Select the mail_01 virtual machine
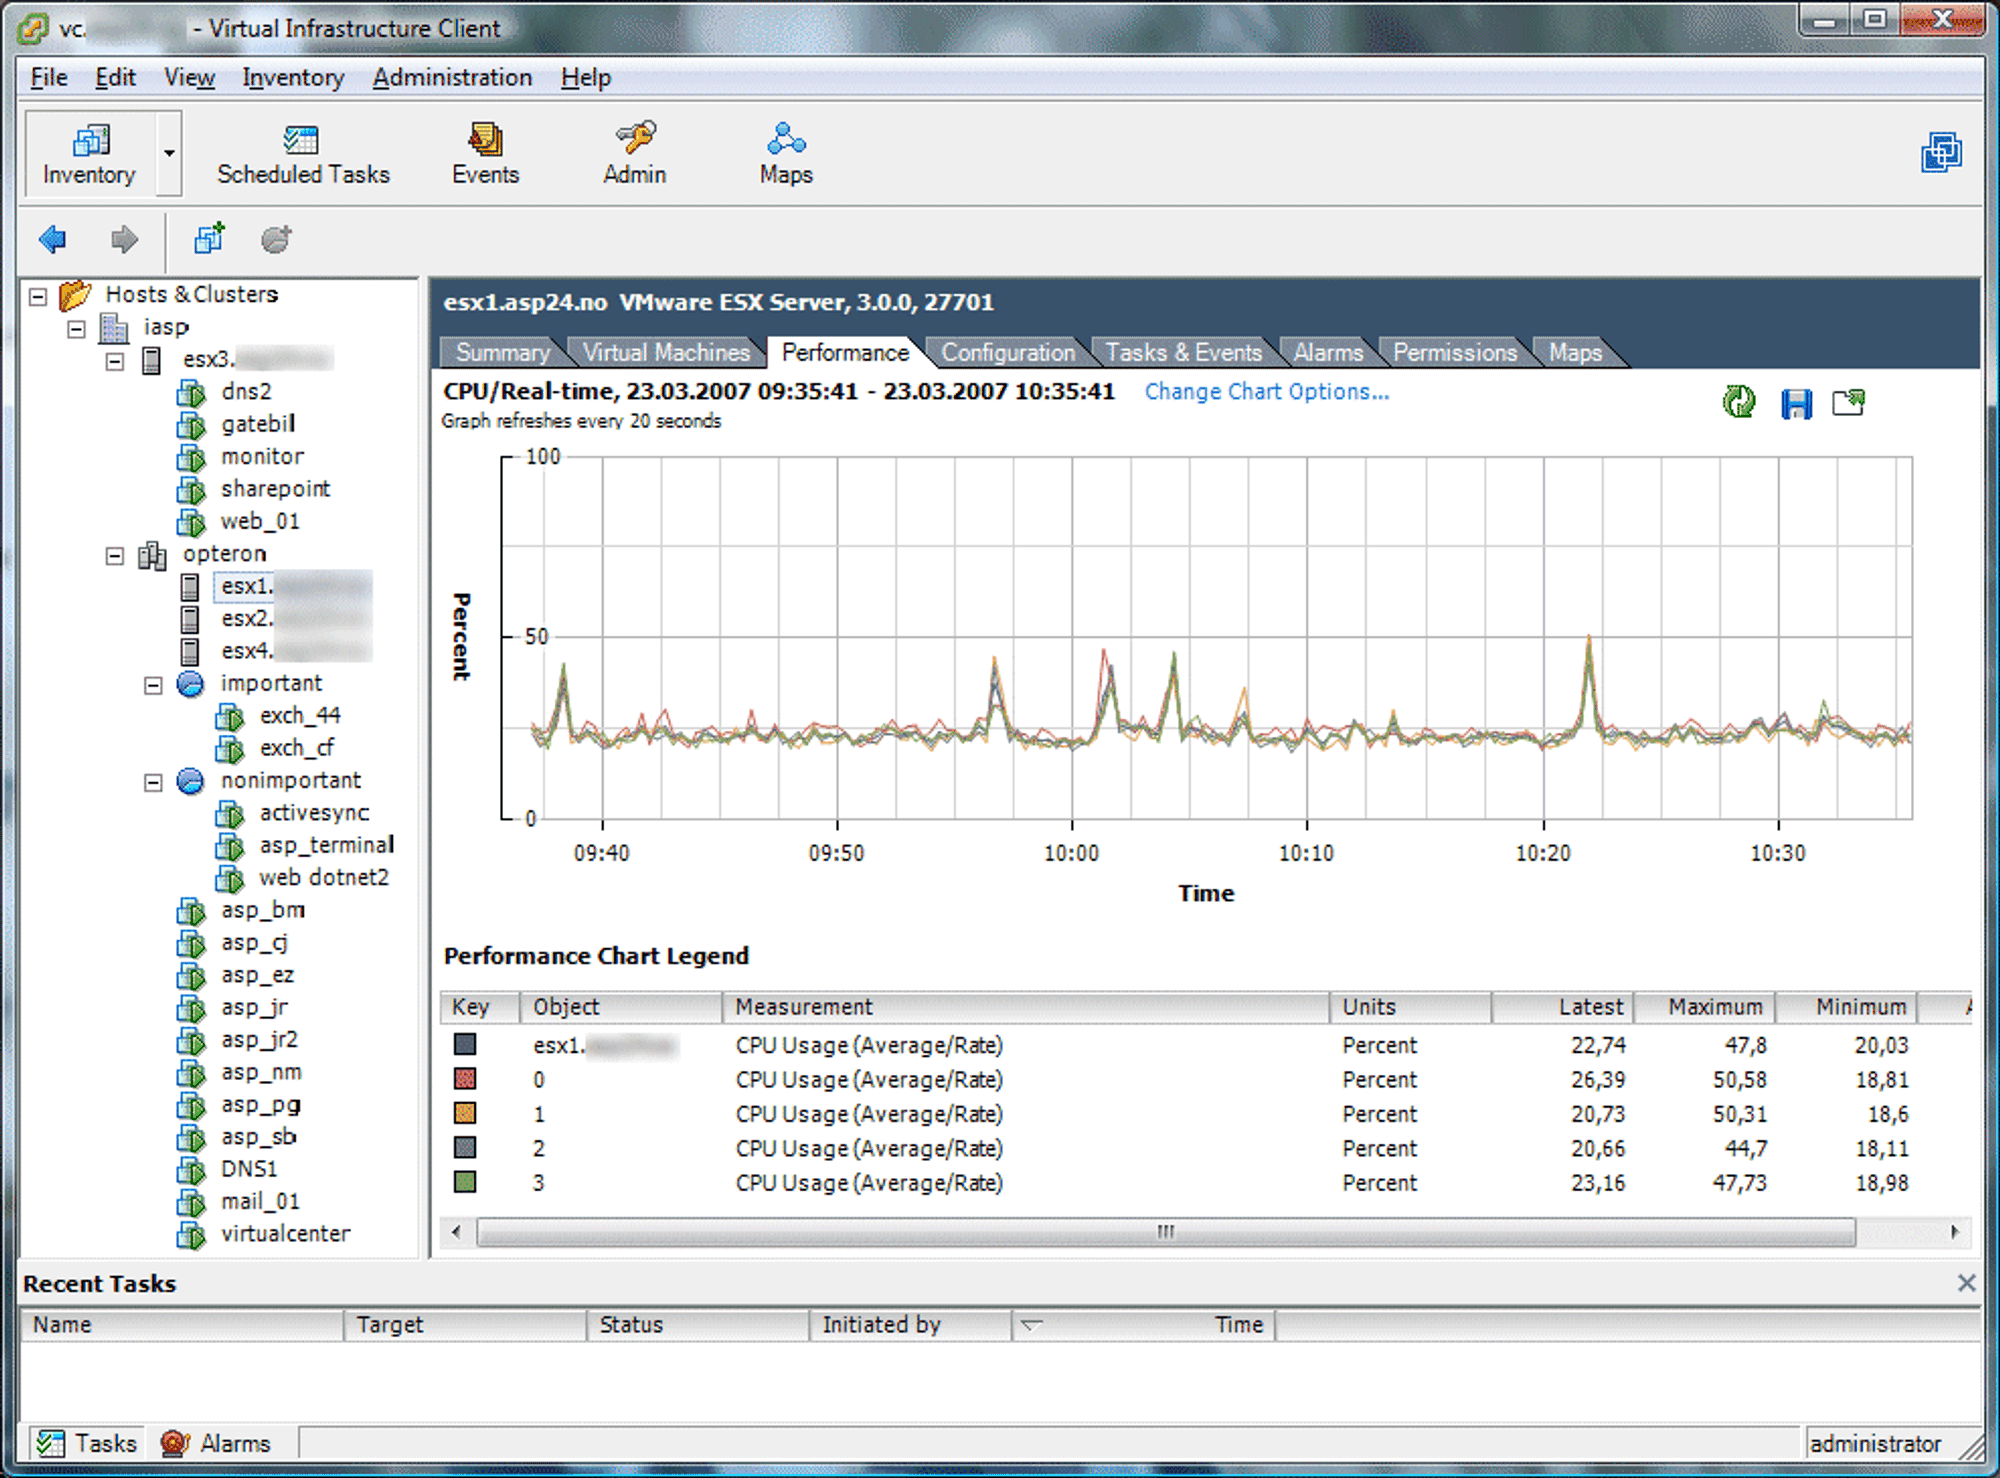Image resolution: width=2000 pixels, height=1478 pixels. 260,1202
